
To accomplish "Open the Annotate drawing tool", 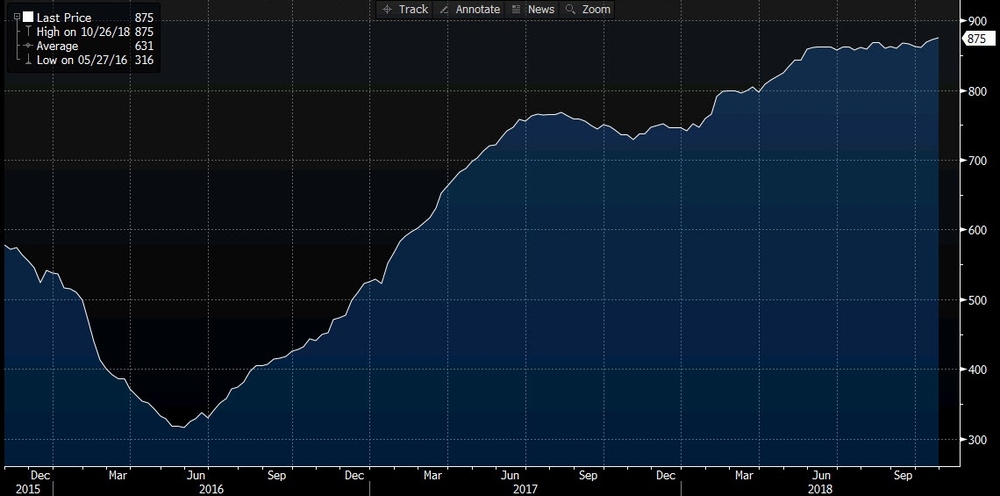I will (469, 10).
